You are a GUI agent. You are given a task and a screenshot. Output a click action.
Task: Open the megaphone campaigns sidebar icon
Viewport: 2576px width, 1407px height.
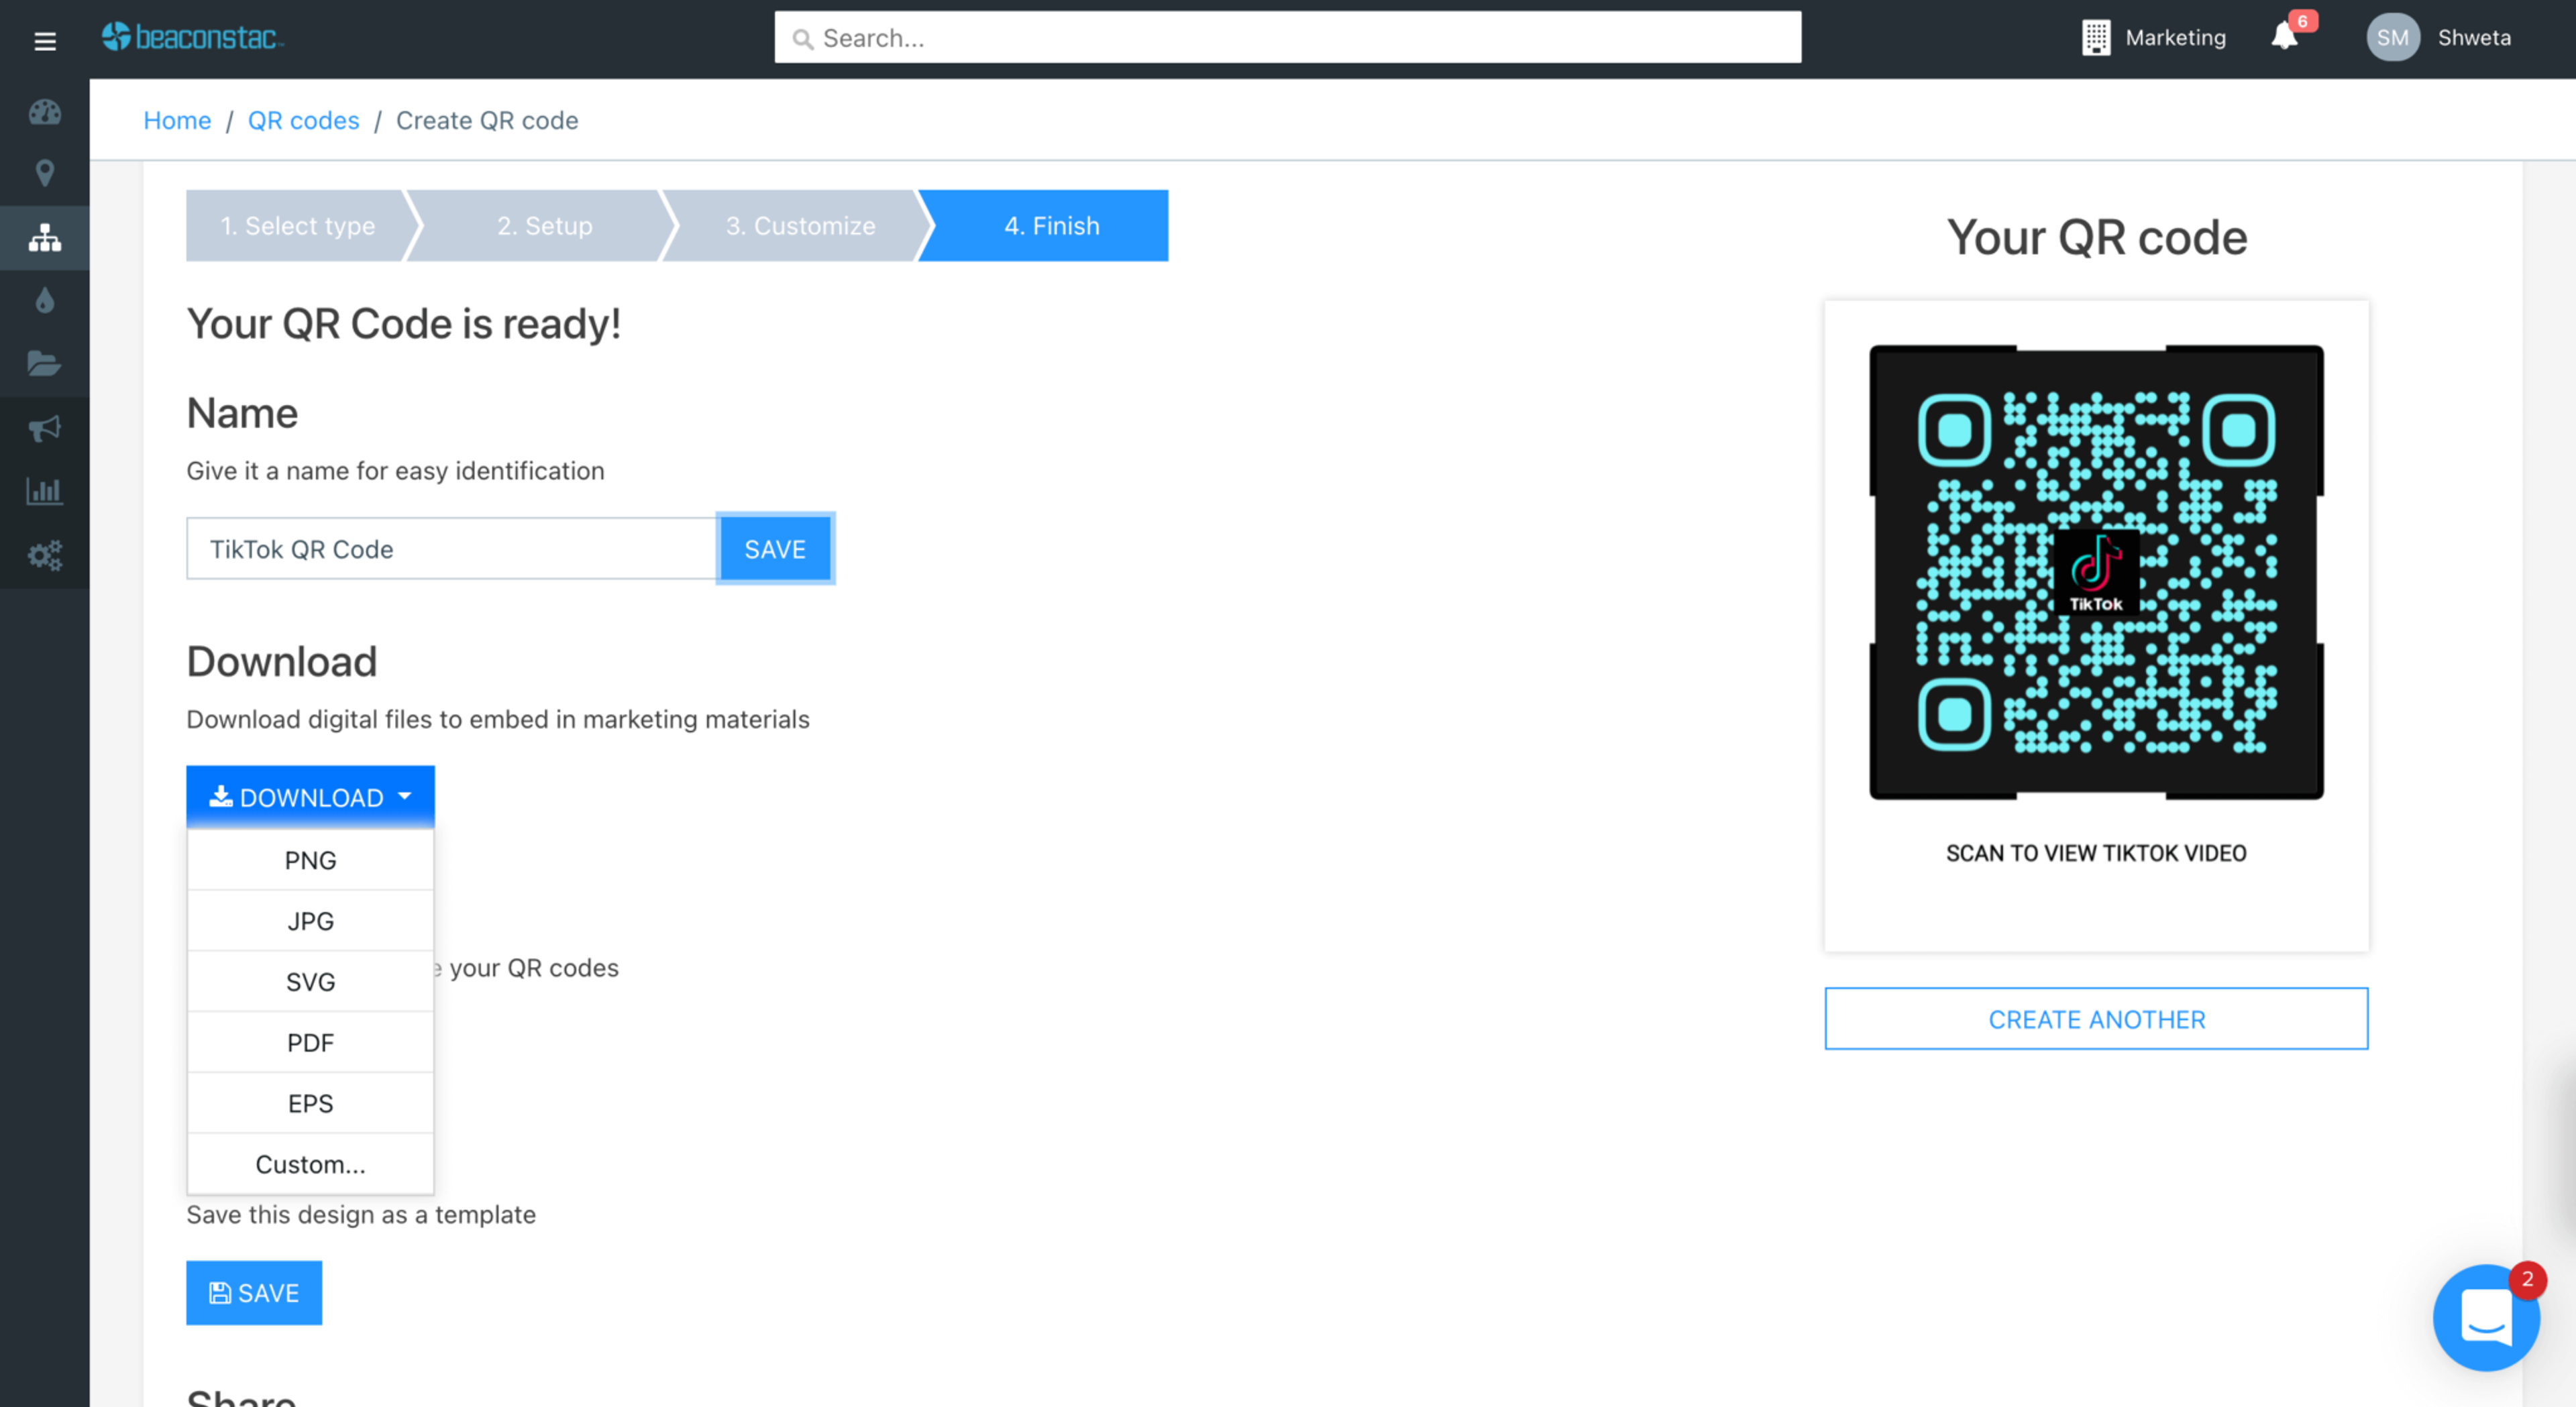(44, 428)
